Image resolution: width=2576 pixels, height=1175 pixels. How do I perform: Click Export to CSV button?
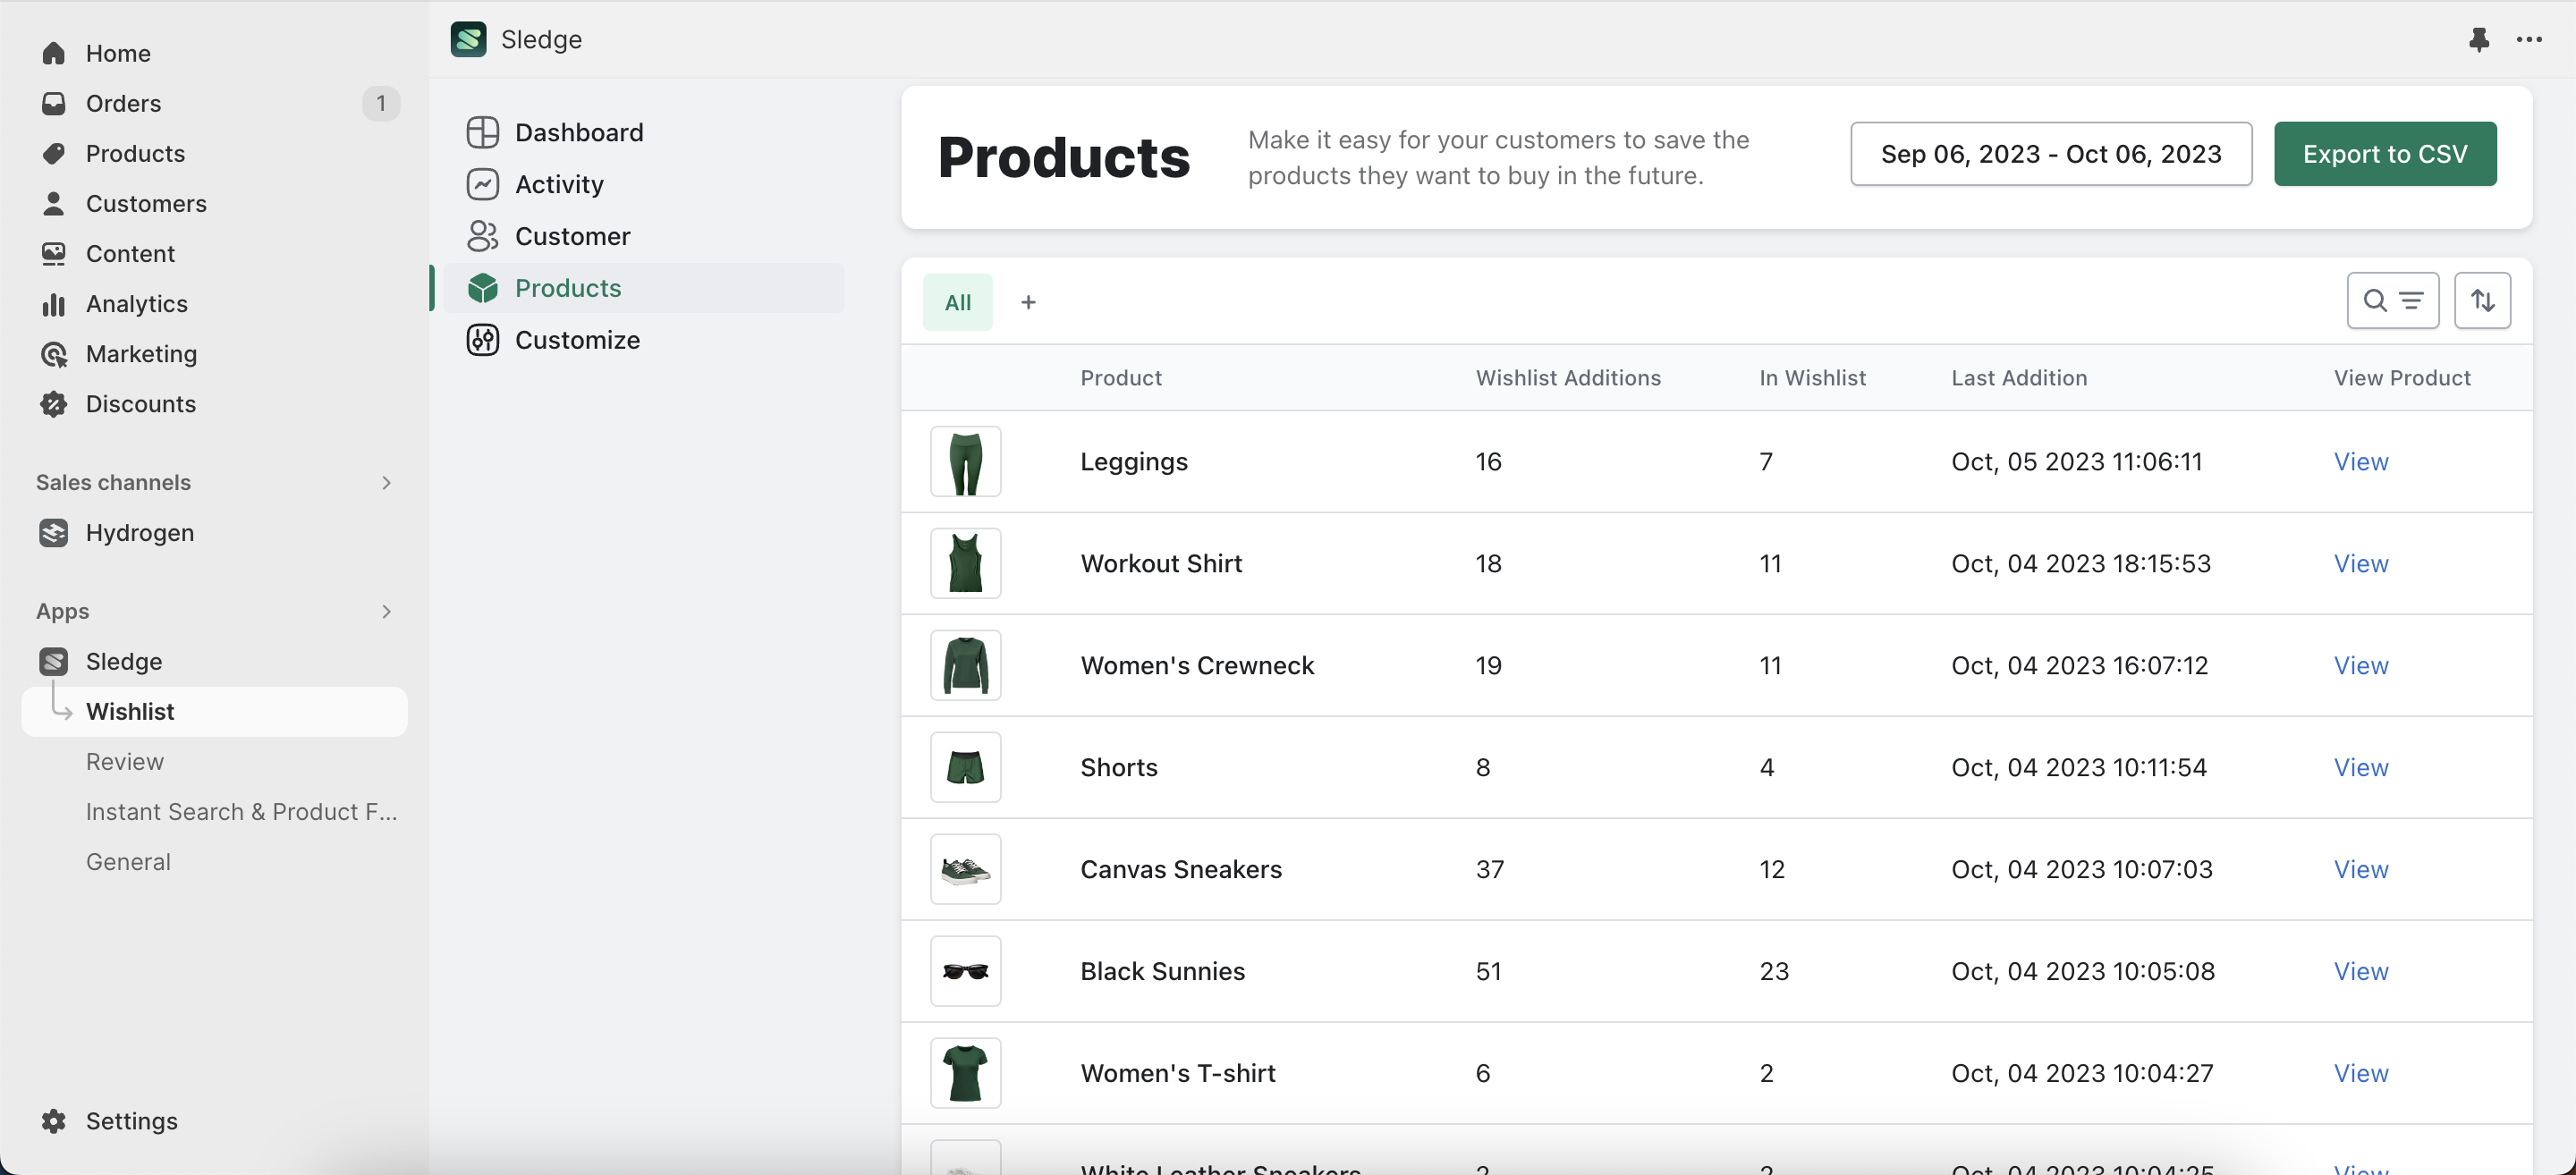(x=2385, y=153)
